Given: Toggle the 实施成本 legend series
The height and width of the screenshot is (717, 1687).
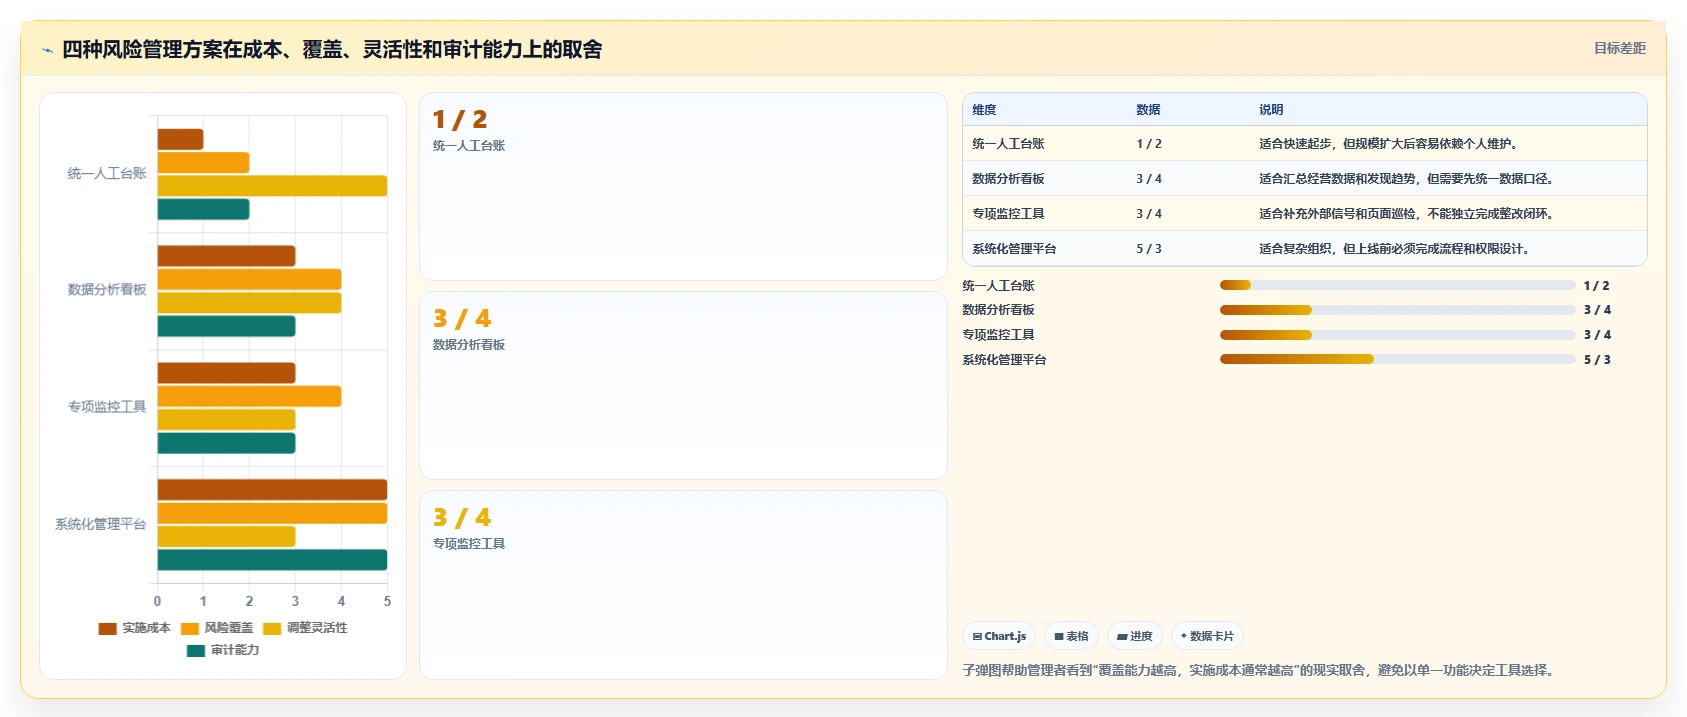Looking at the screenshot, I should [135, 628].
